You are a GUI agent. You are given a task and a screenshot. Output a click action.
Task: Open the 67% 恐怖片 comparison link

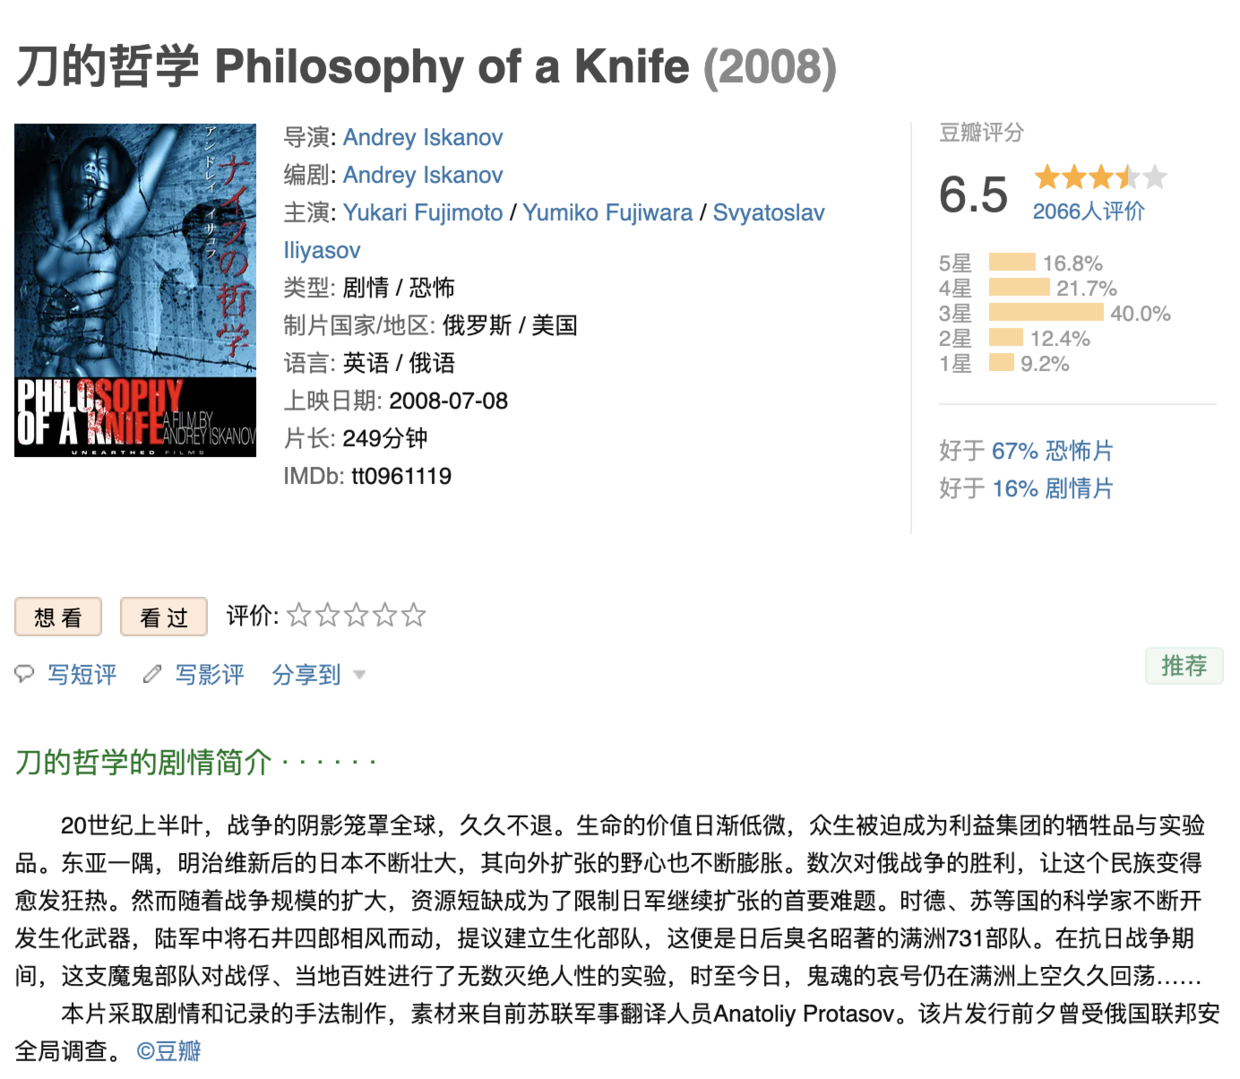1052,451
